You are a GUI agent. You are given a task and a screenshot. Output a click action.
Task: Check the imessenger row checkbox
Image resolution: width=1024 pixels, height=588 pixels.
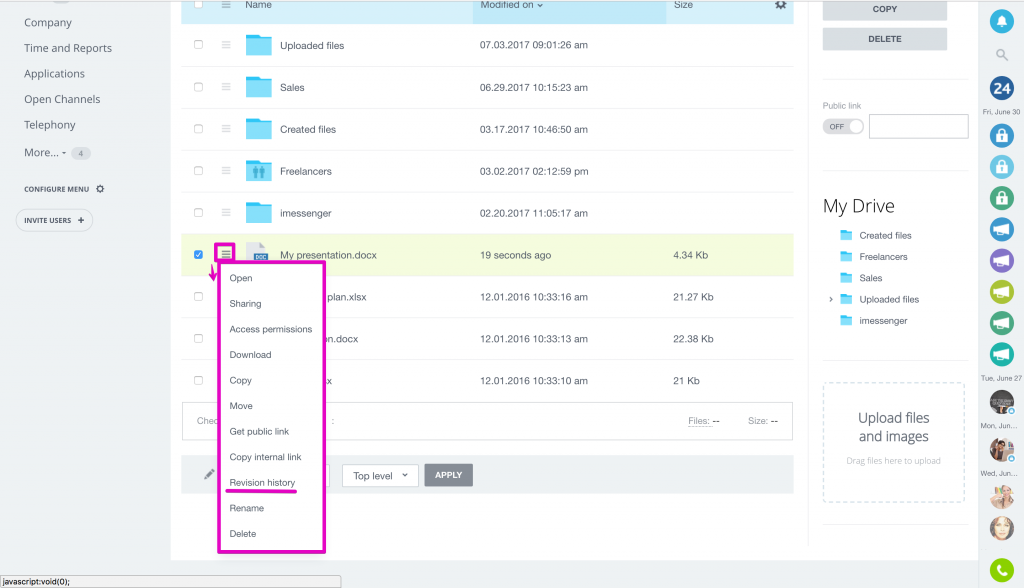point(199,212)
